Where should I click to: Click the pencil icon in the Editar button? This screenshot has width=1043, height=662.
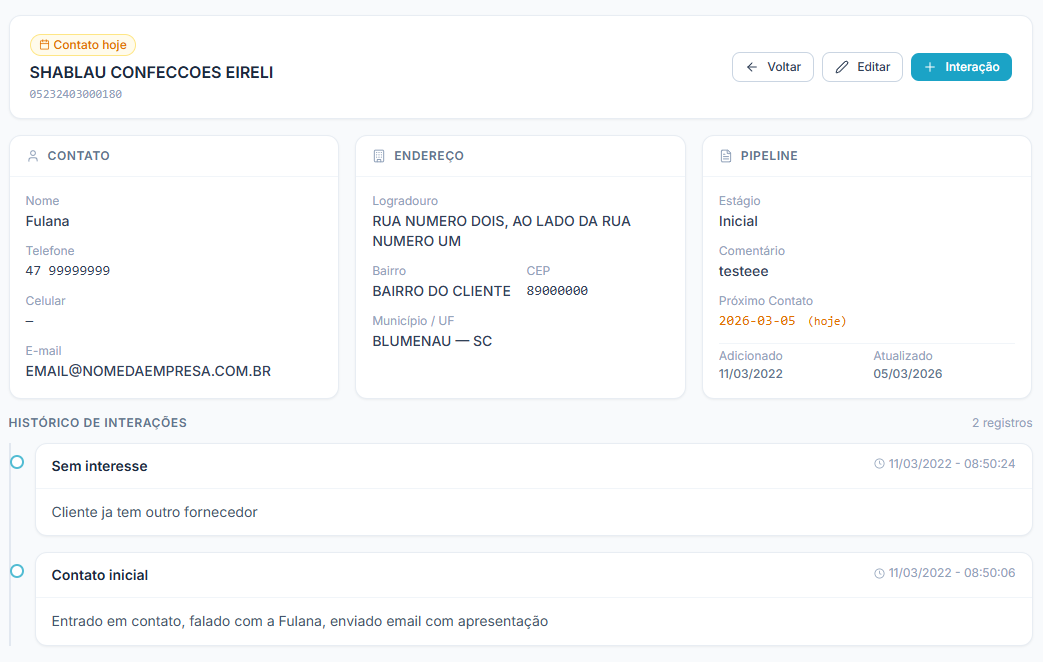841,66
